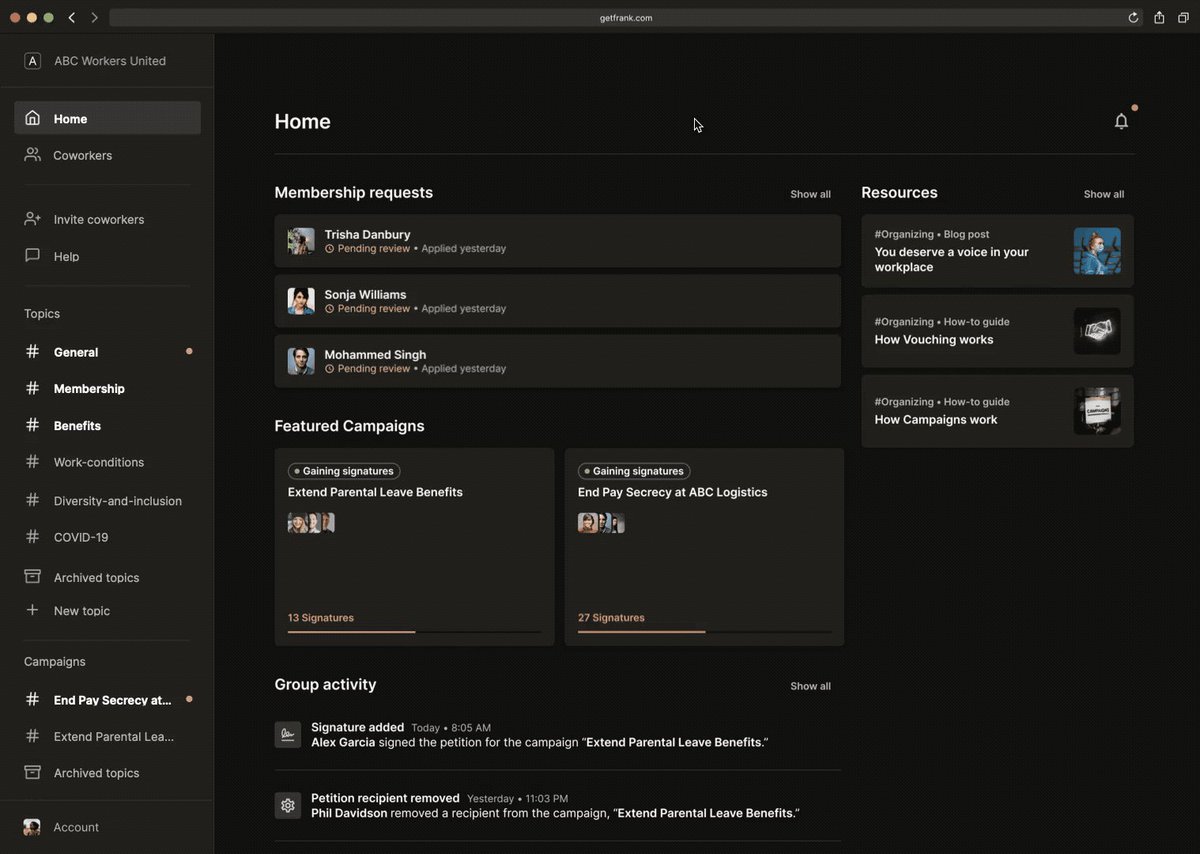Click the gear icon beside Petition recipient removed
This screenshot has height=854, width=1200.
(x=288, y=805)
